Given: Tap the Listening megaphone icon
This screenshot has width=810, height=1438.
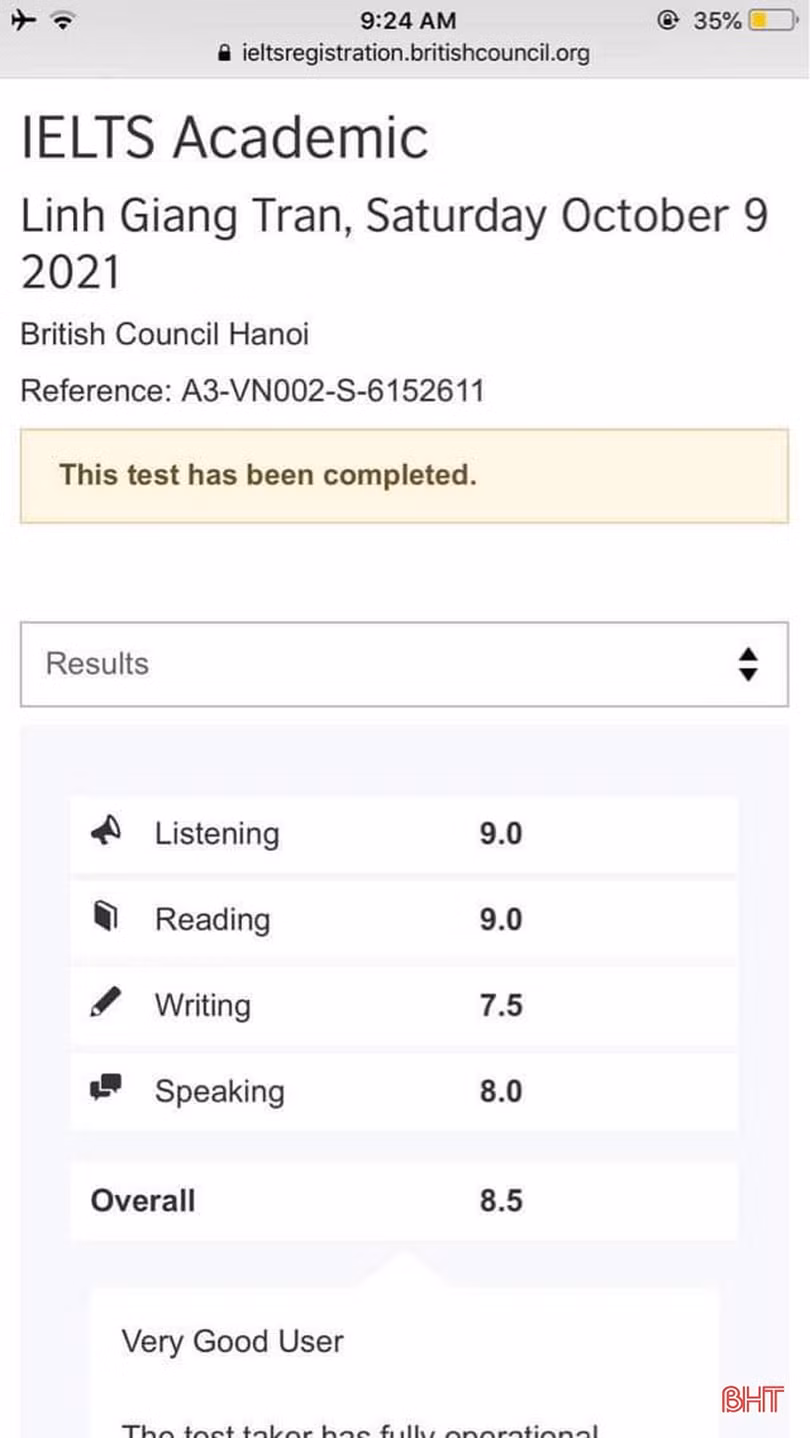Looking at the screenshot, I should point(106,832).
